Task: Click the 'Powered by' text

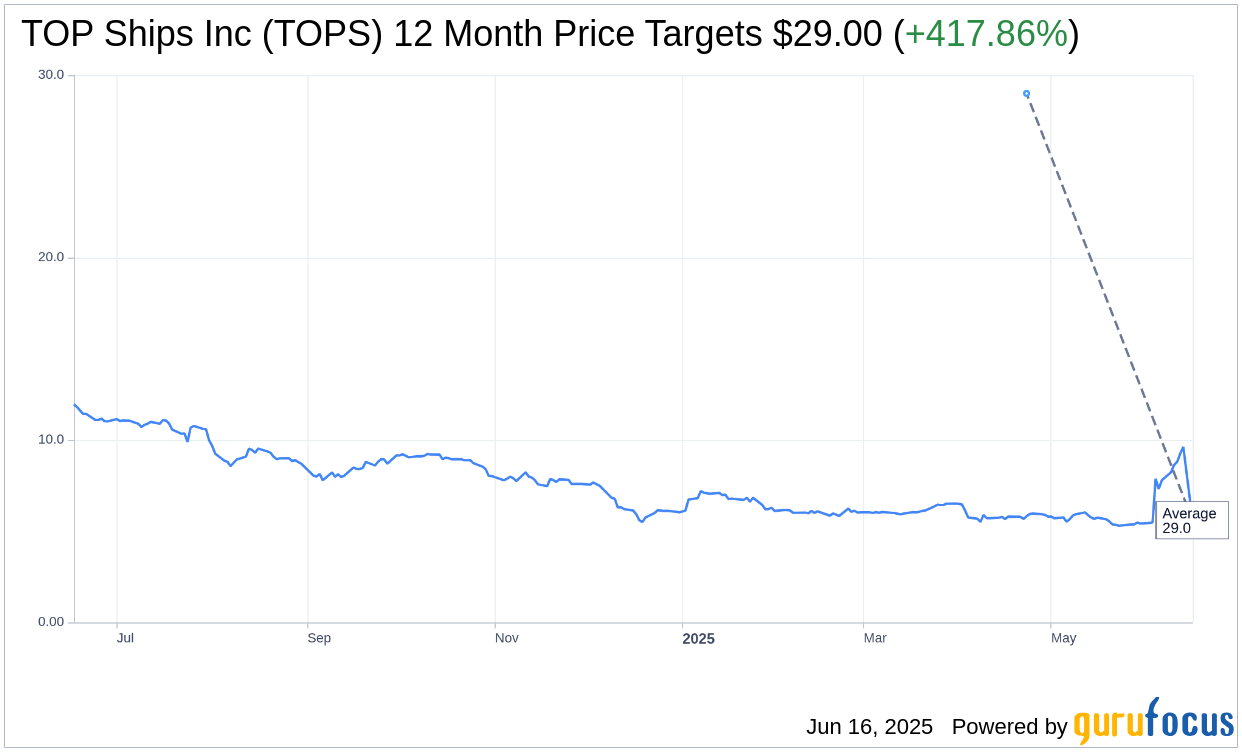Action: pyautogui.click(x=1009, y=727)
